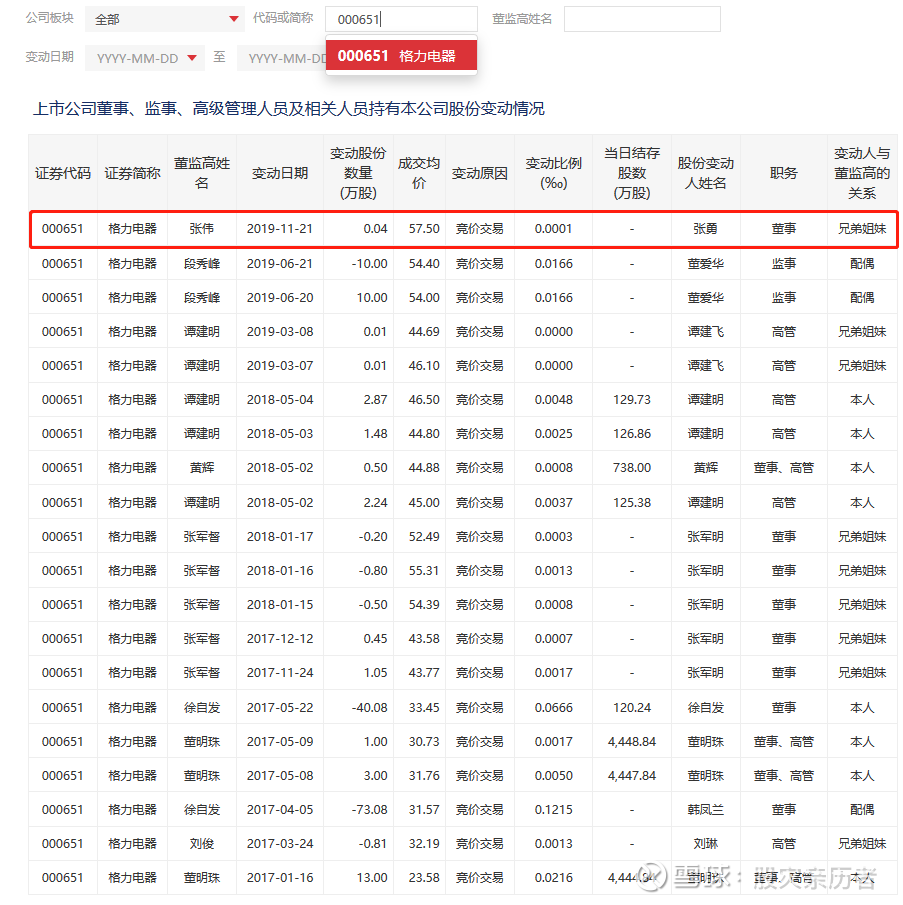The width and height of the screenshot is (903, 905).
Task: Click 张勇 in the first row
Action: point(705,229)
